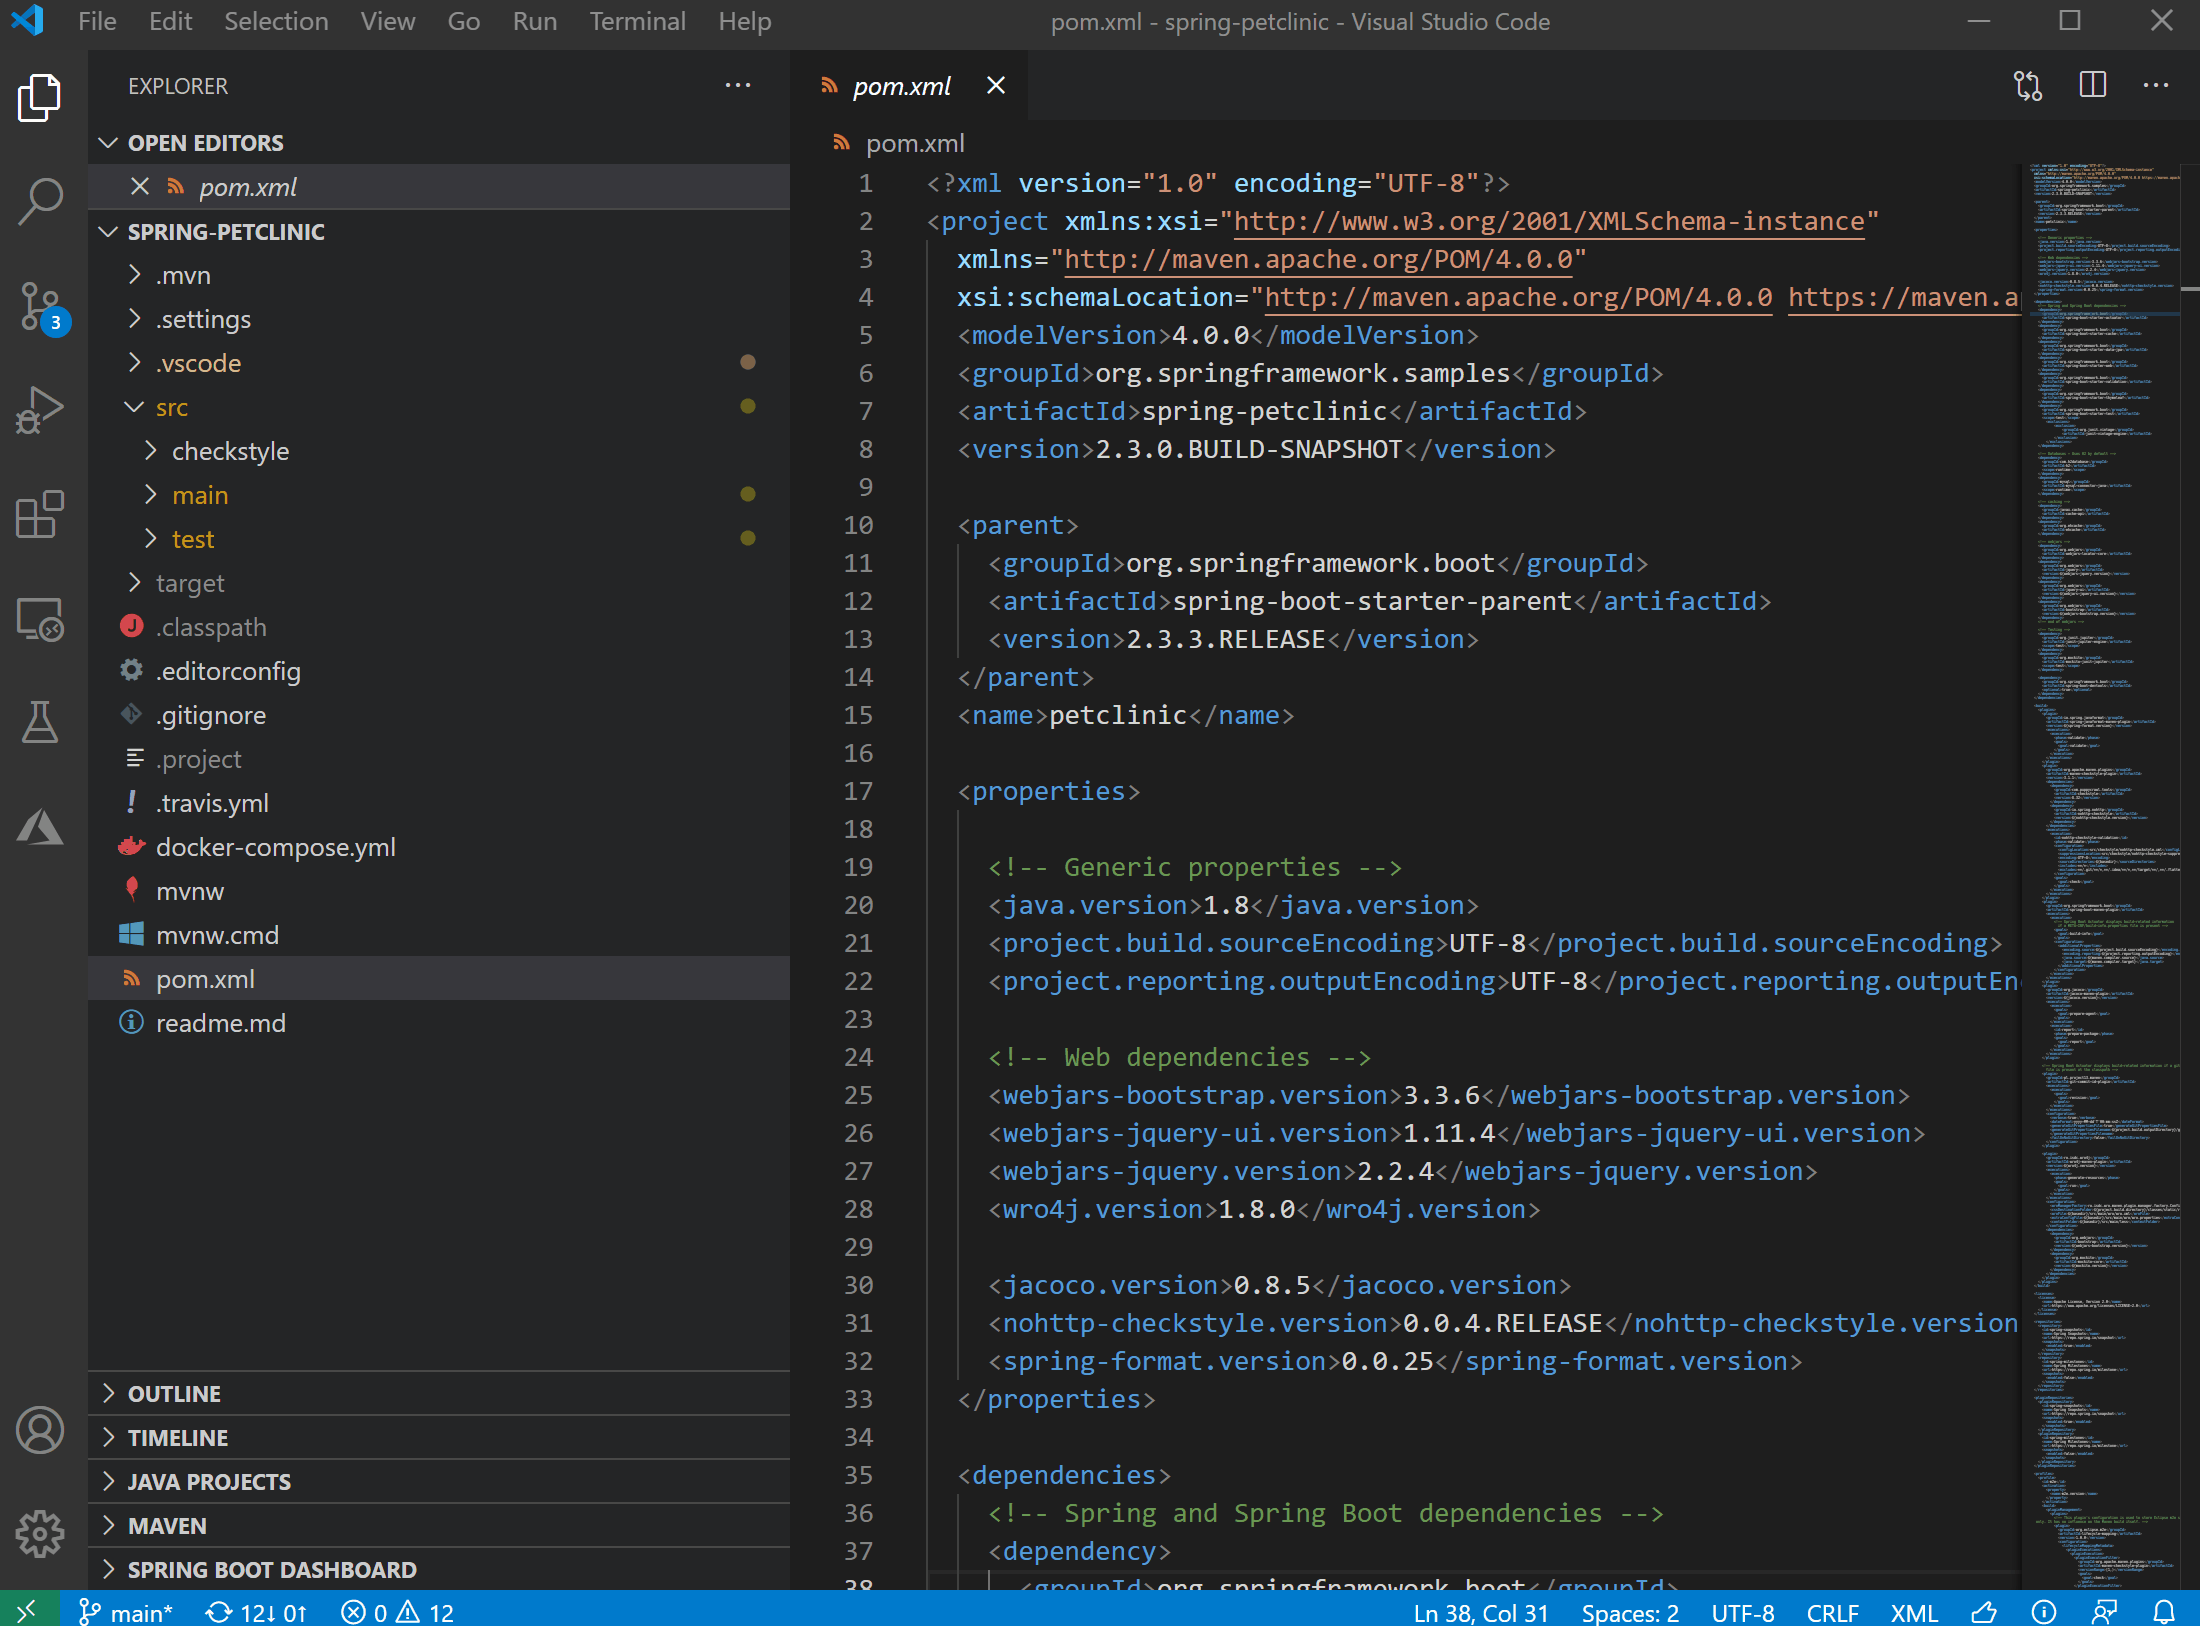Image resolution: width=2200 pixels, height=1626 pixels.
Task: Collapse the src folder
Action: point(171,407)
